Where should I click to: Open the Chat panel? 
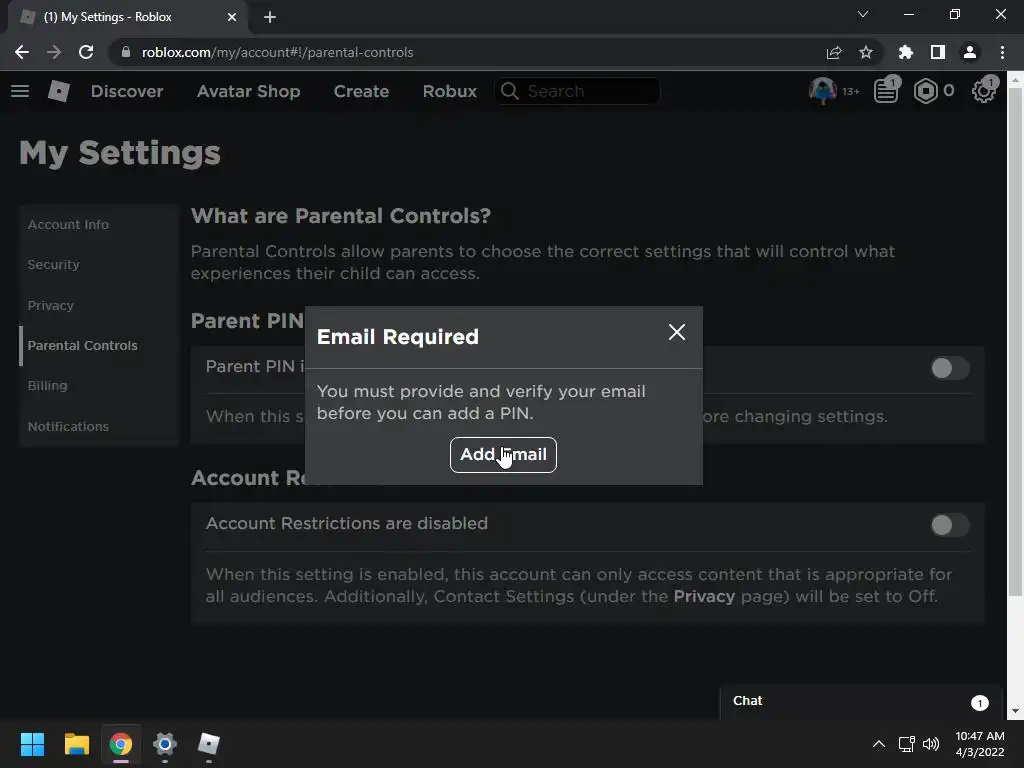pos(863,702)
